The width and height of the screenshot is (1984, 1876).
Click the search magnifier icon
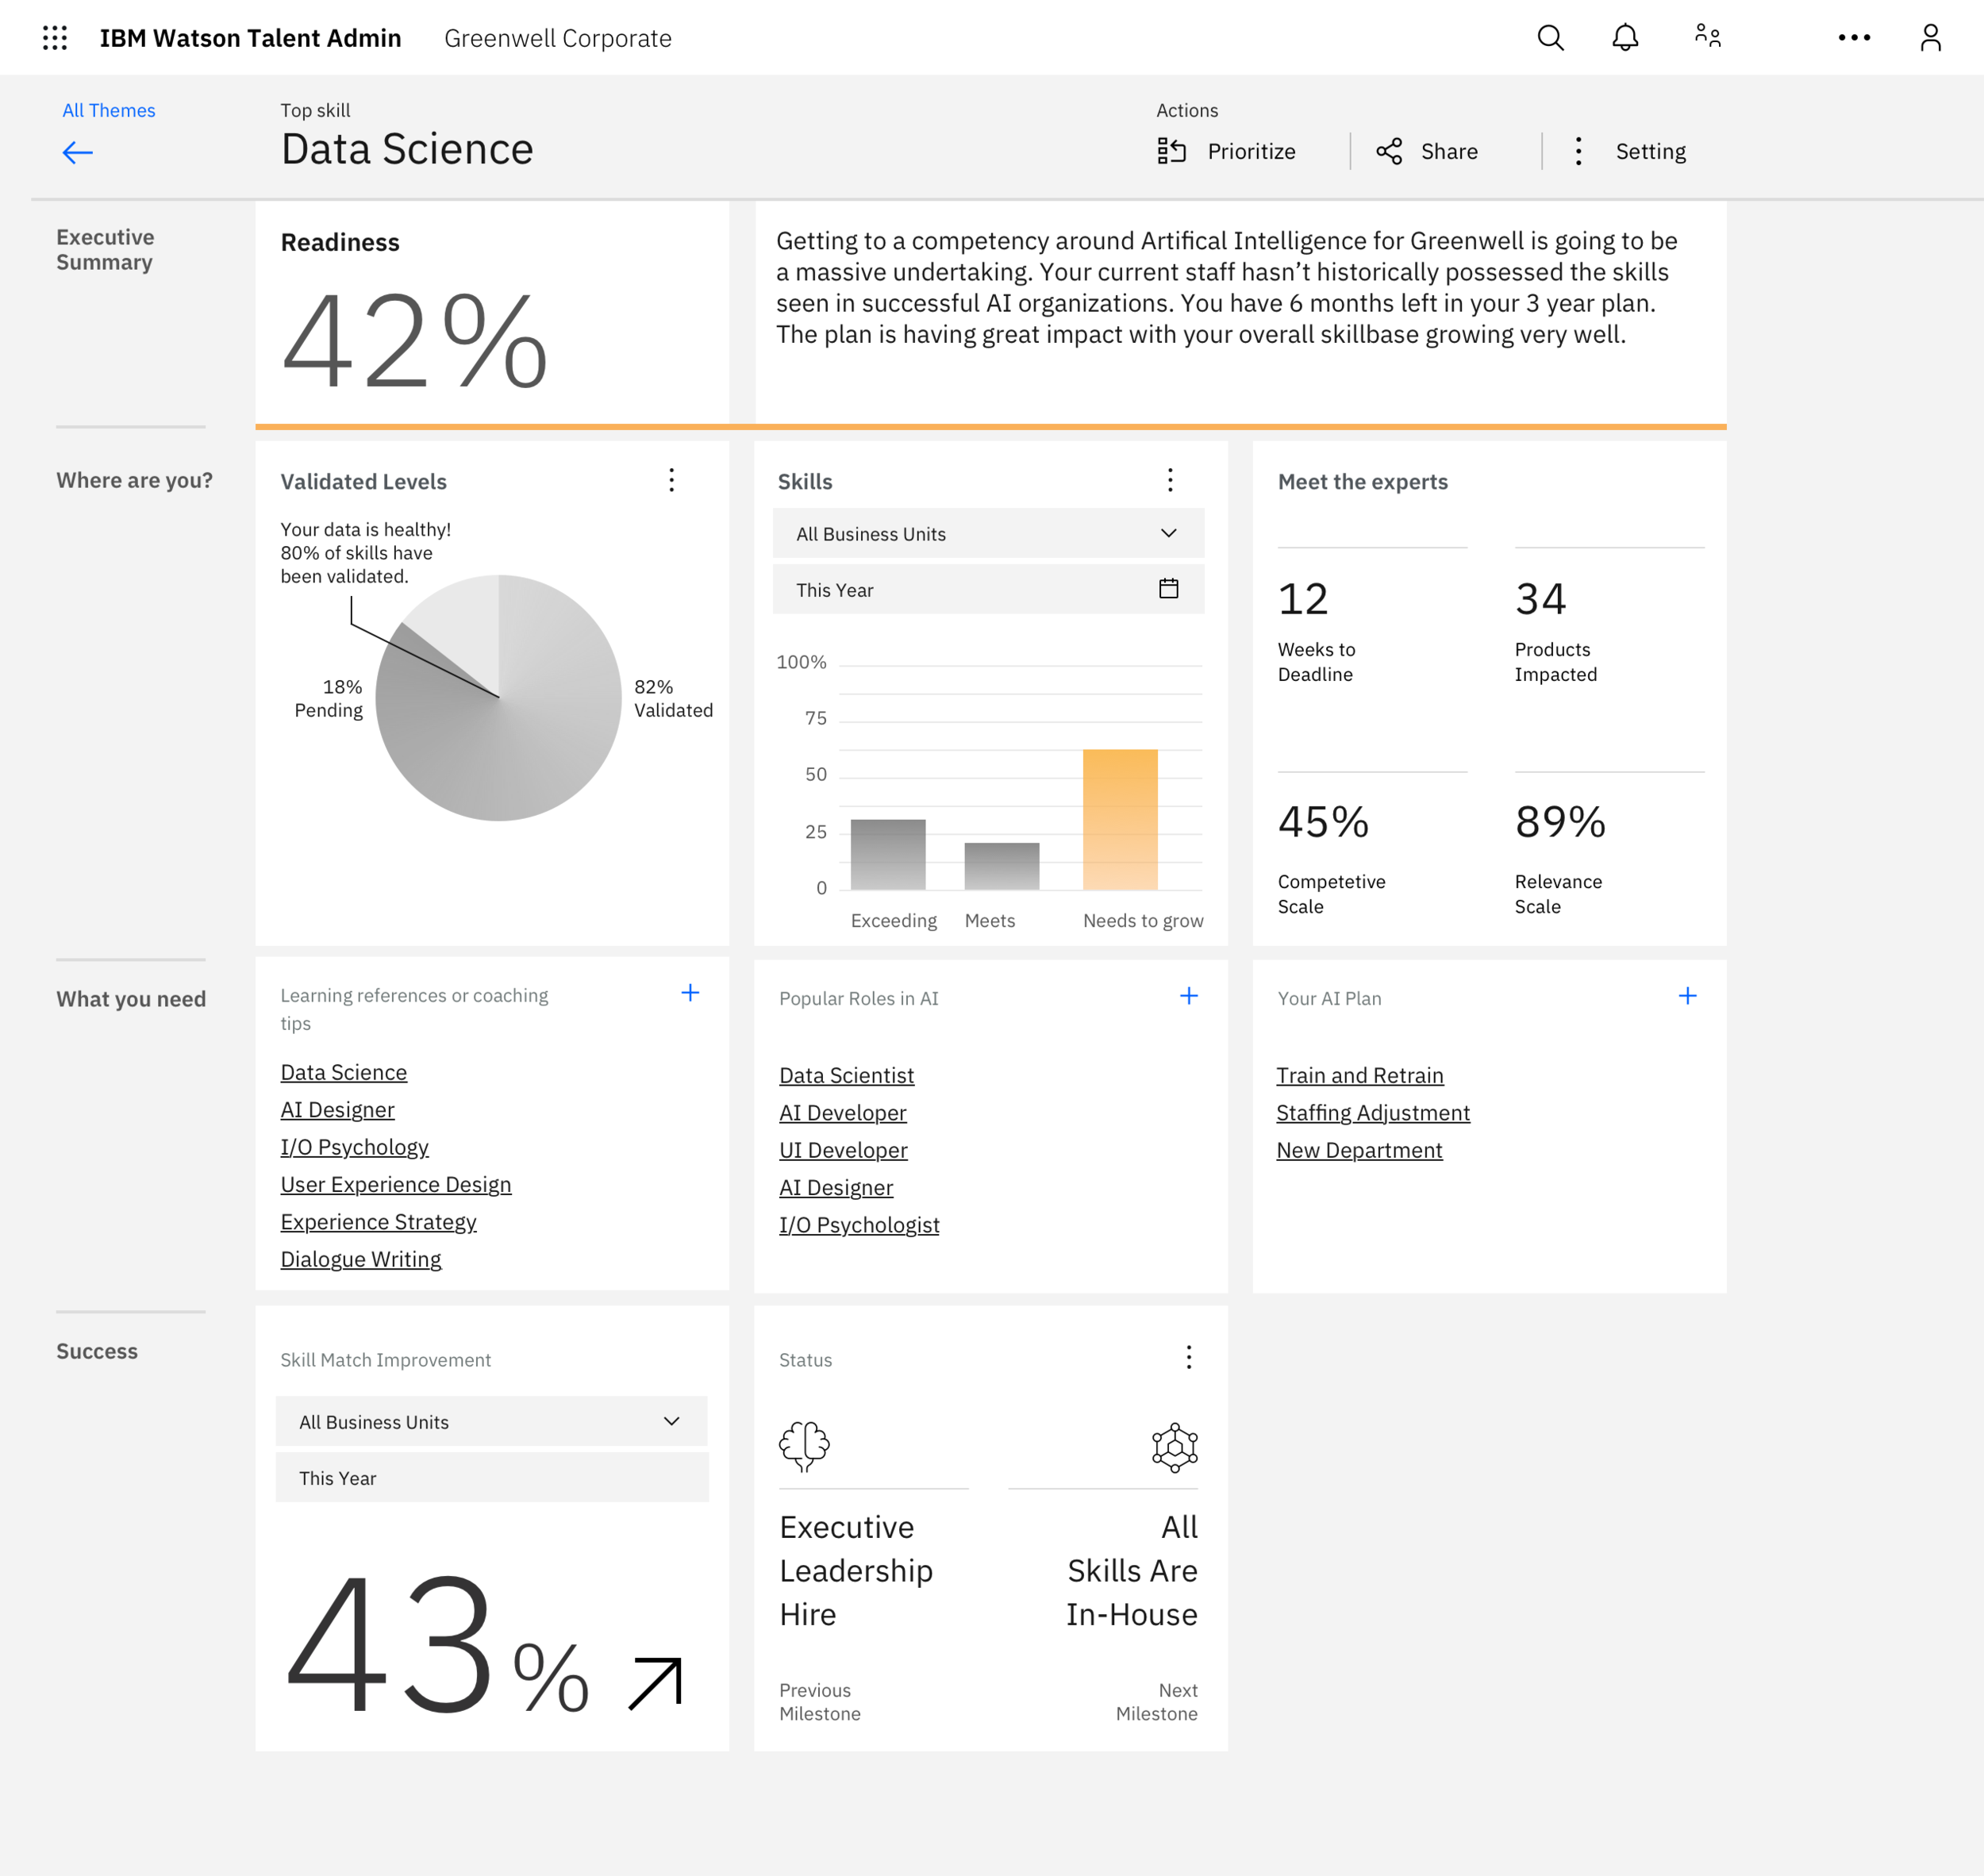[1550, 38]
